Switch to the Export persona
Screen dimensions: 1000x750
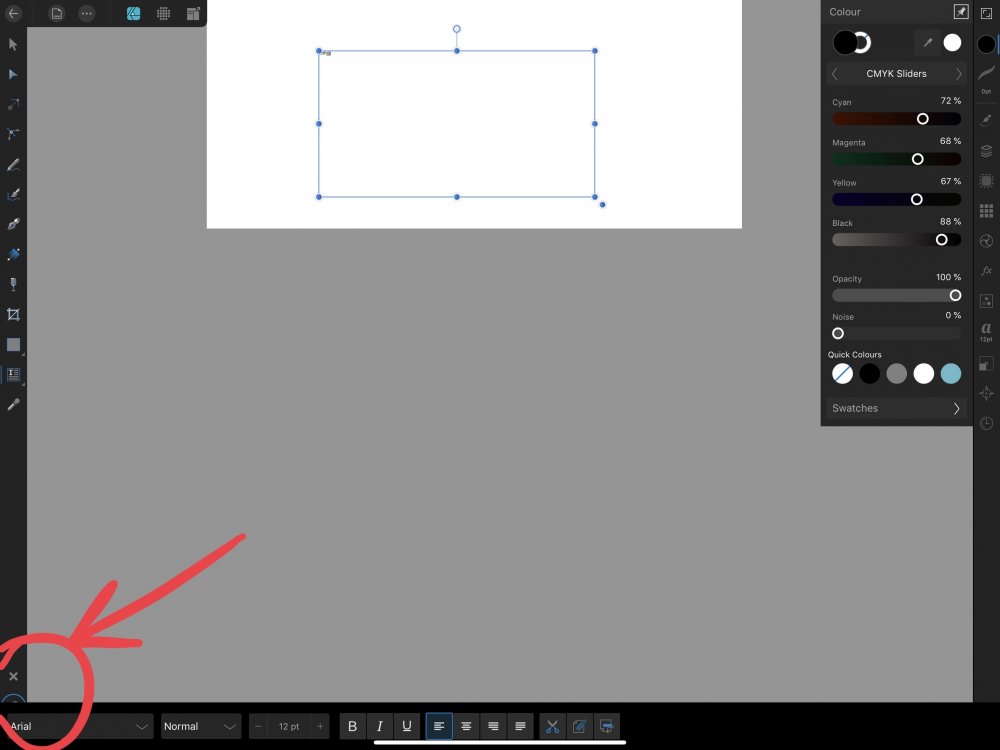(x=193, y=13)
